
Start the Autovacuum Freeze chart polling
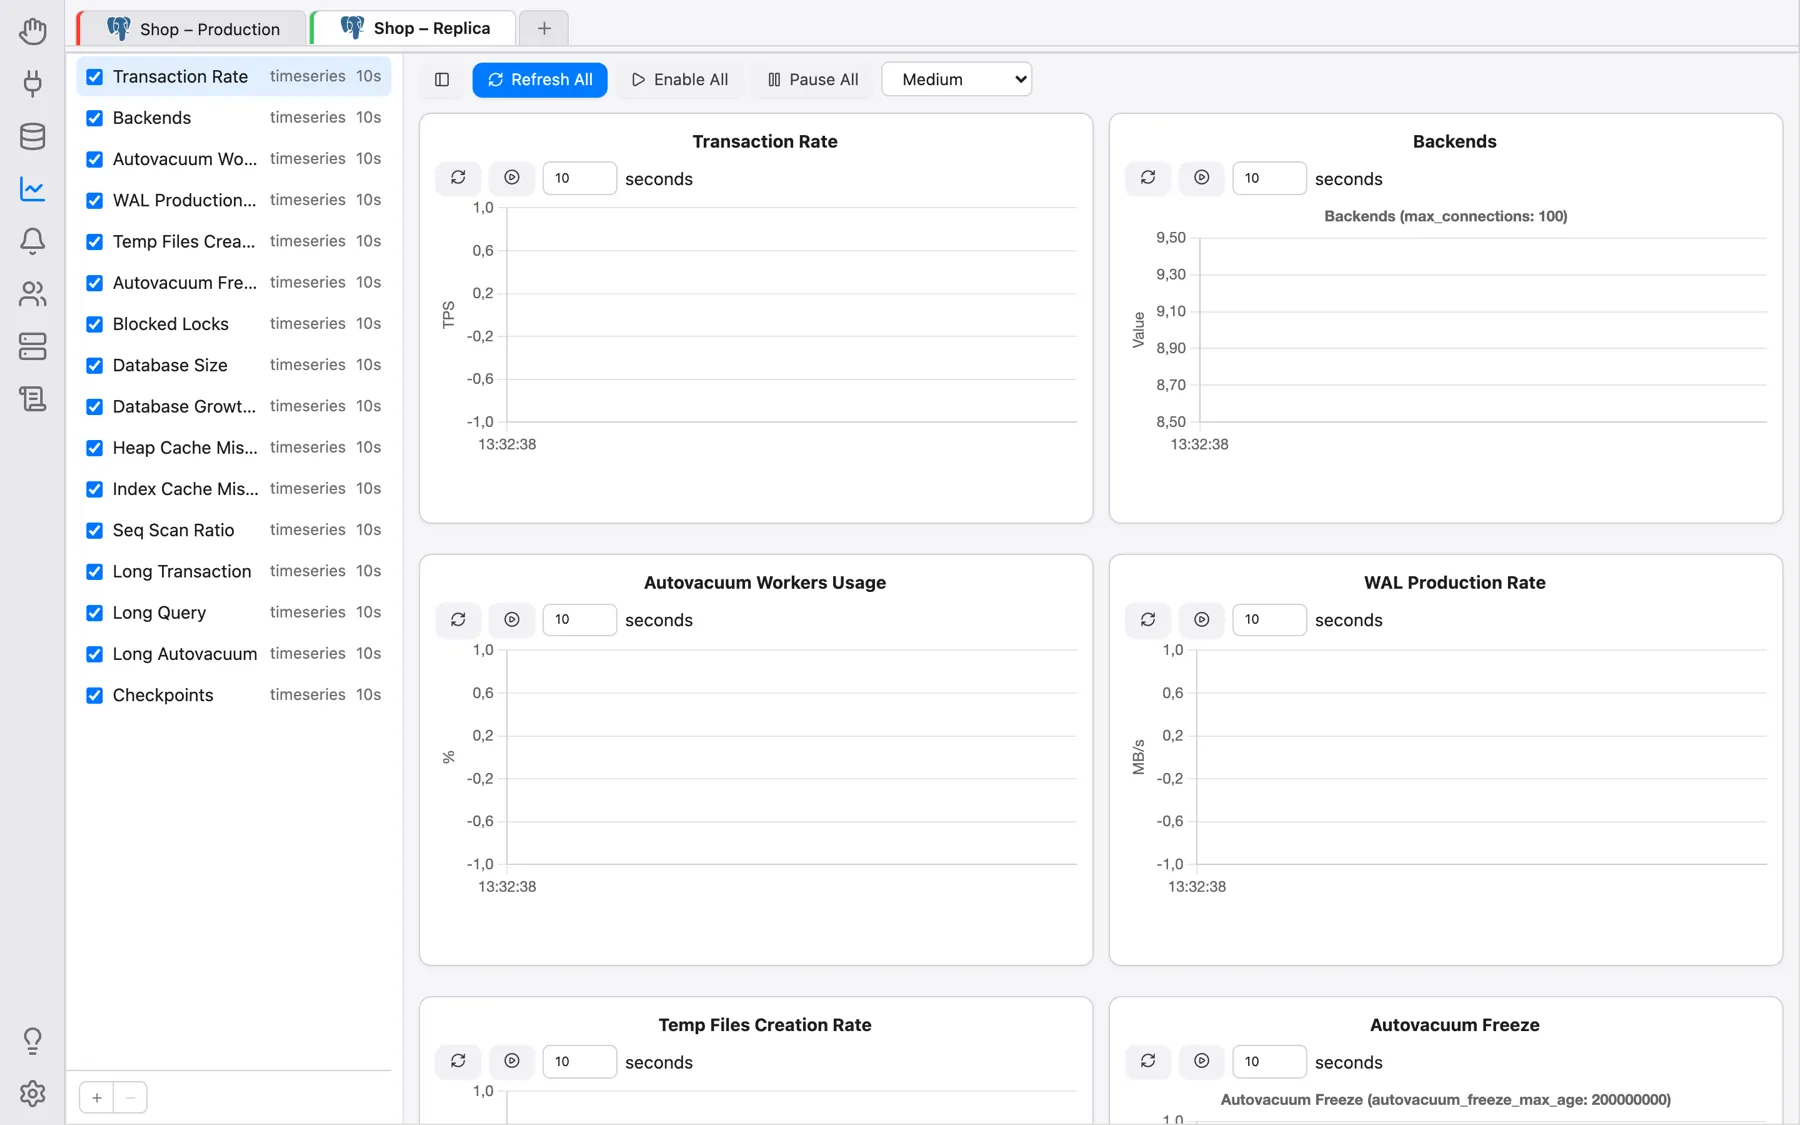1202,1061
